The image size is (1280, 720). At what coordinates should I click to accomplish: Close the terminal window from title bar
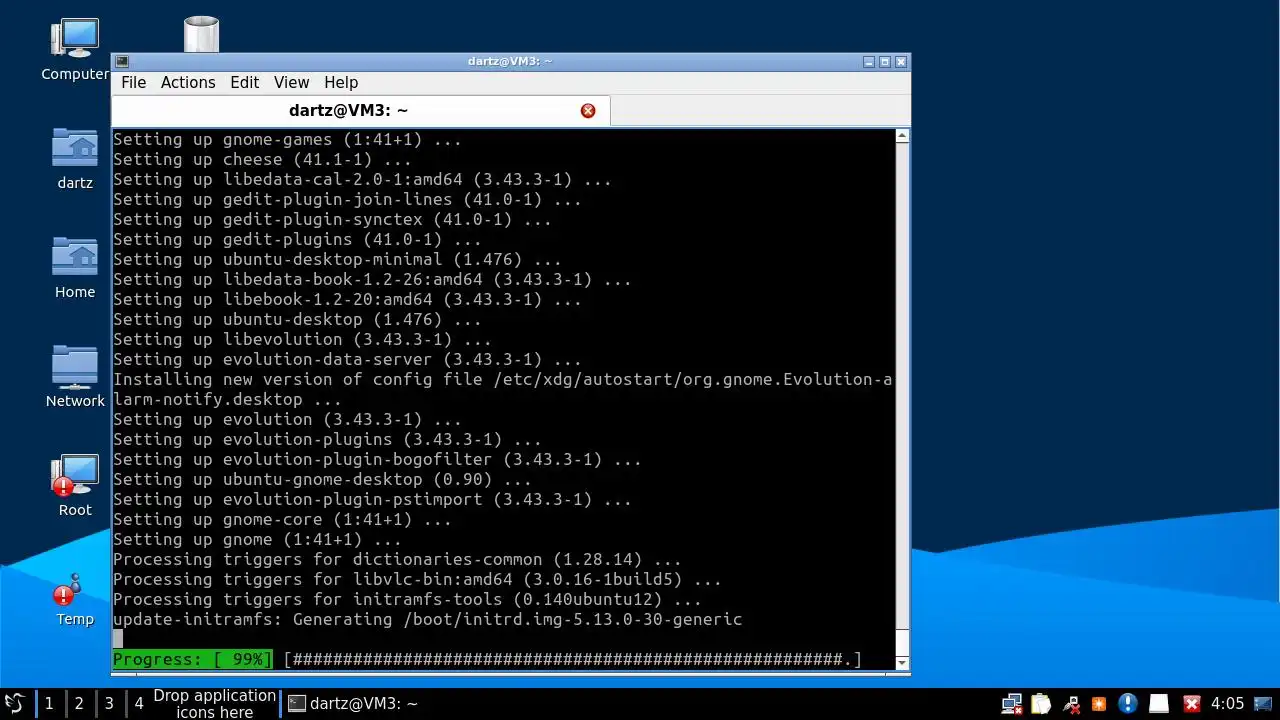901,61
